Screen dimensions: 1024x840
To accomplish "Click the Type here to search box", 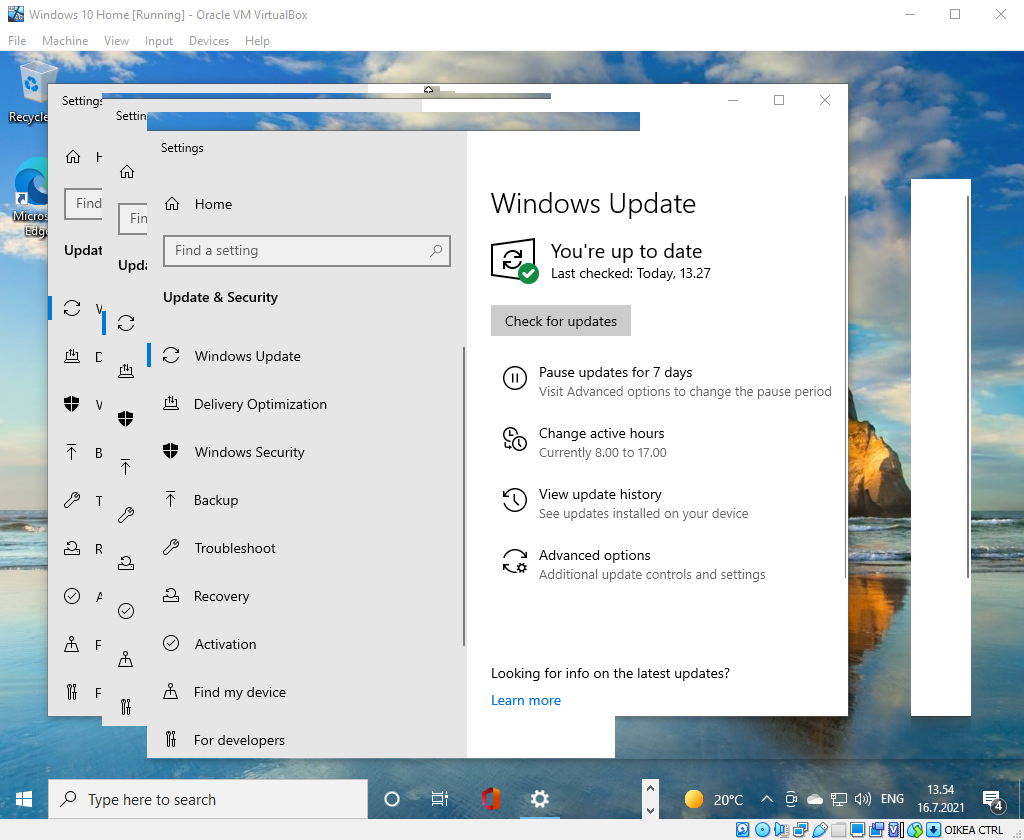I will (208, 799).
